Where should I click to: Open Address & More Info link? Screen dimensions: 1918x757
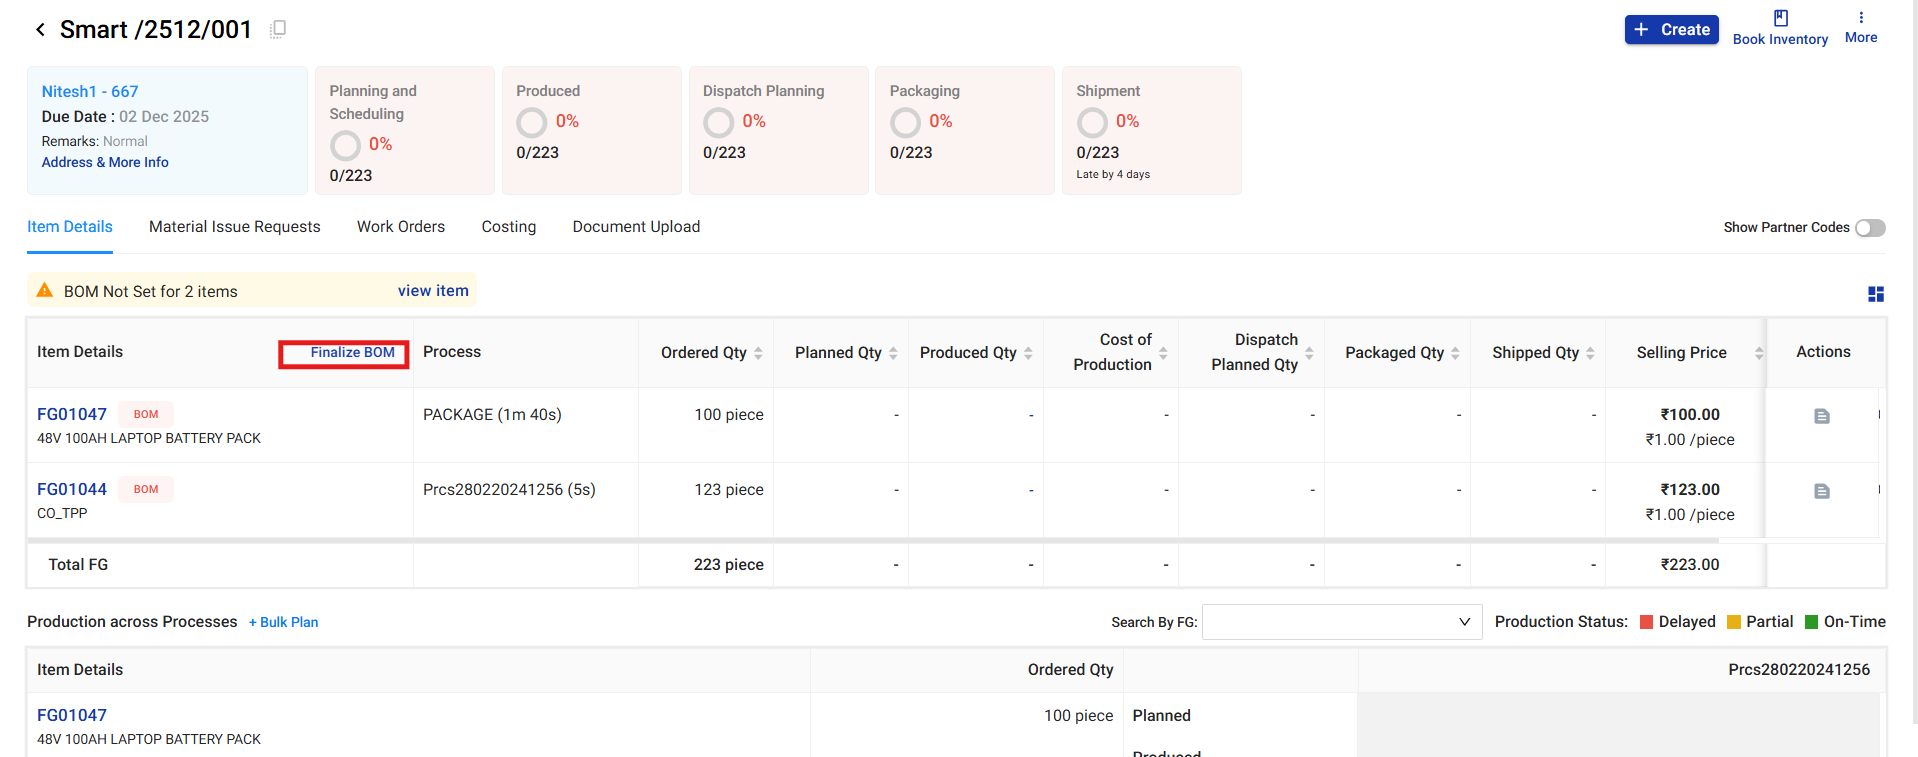[105, 162]
